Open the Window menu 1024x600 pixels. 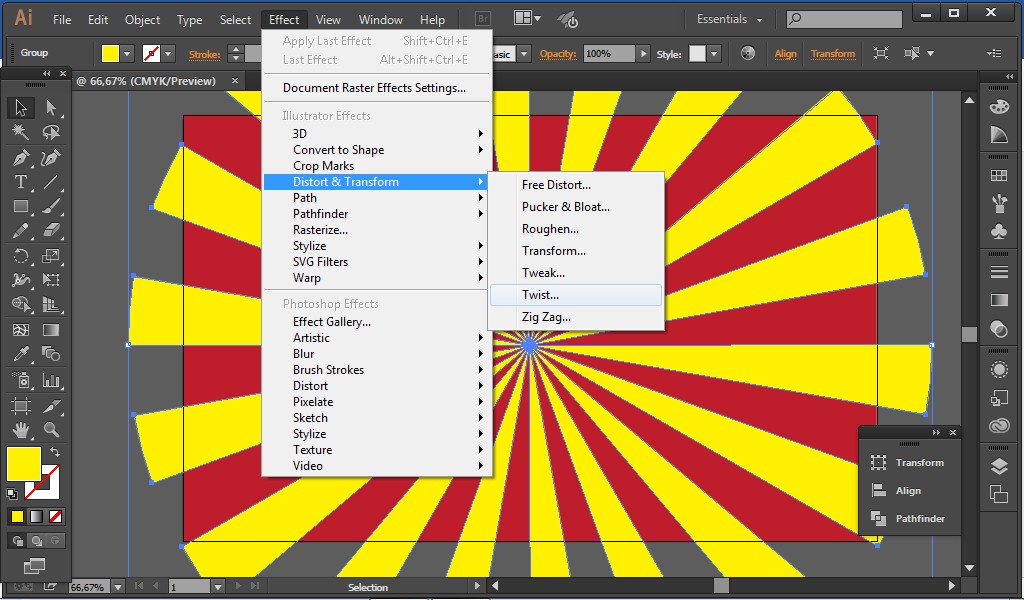point(379,19)
